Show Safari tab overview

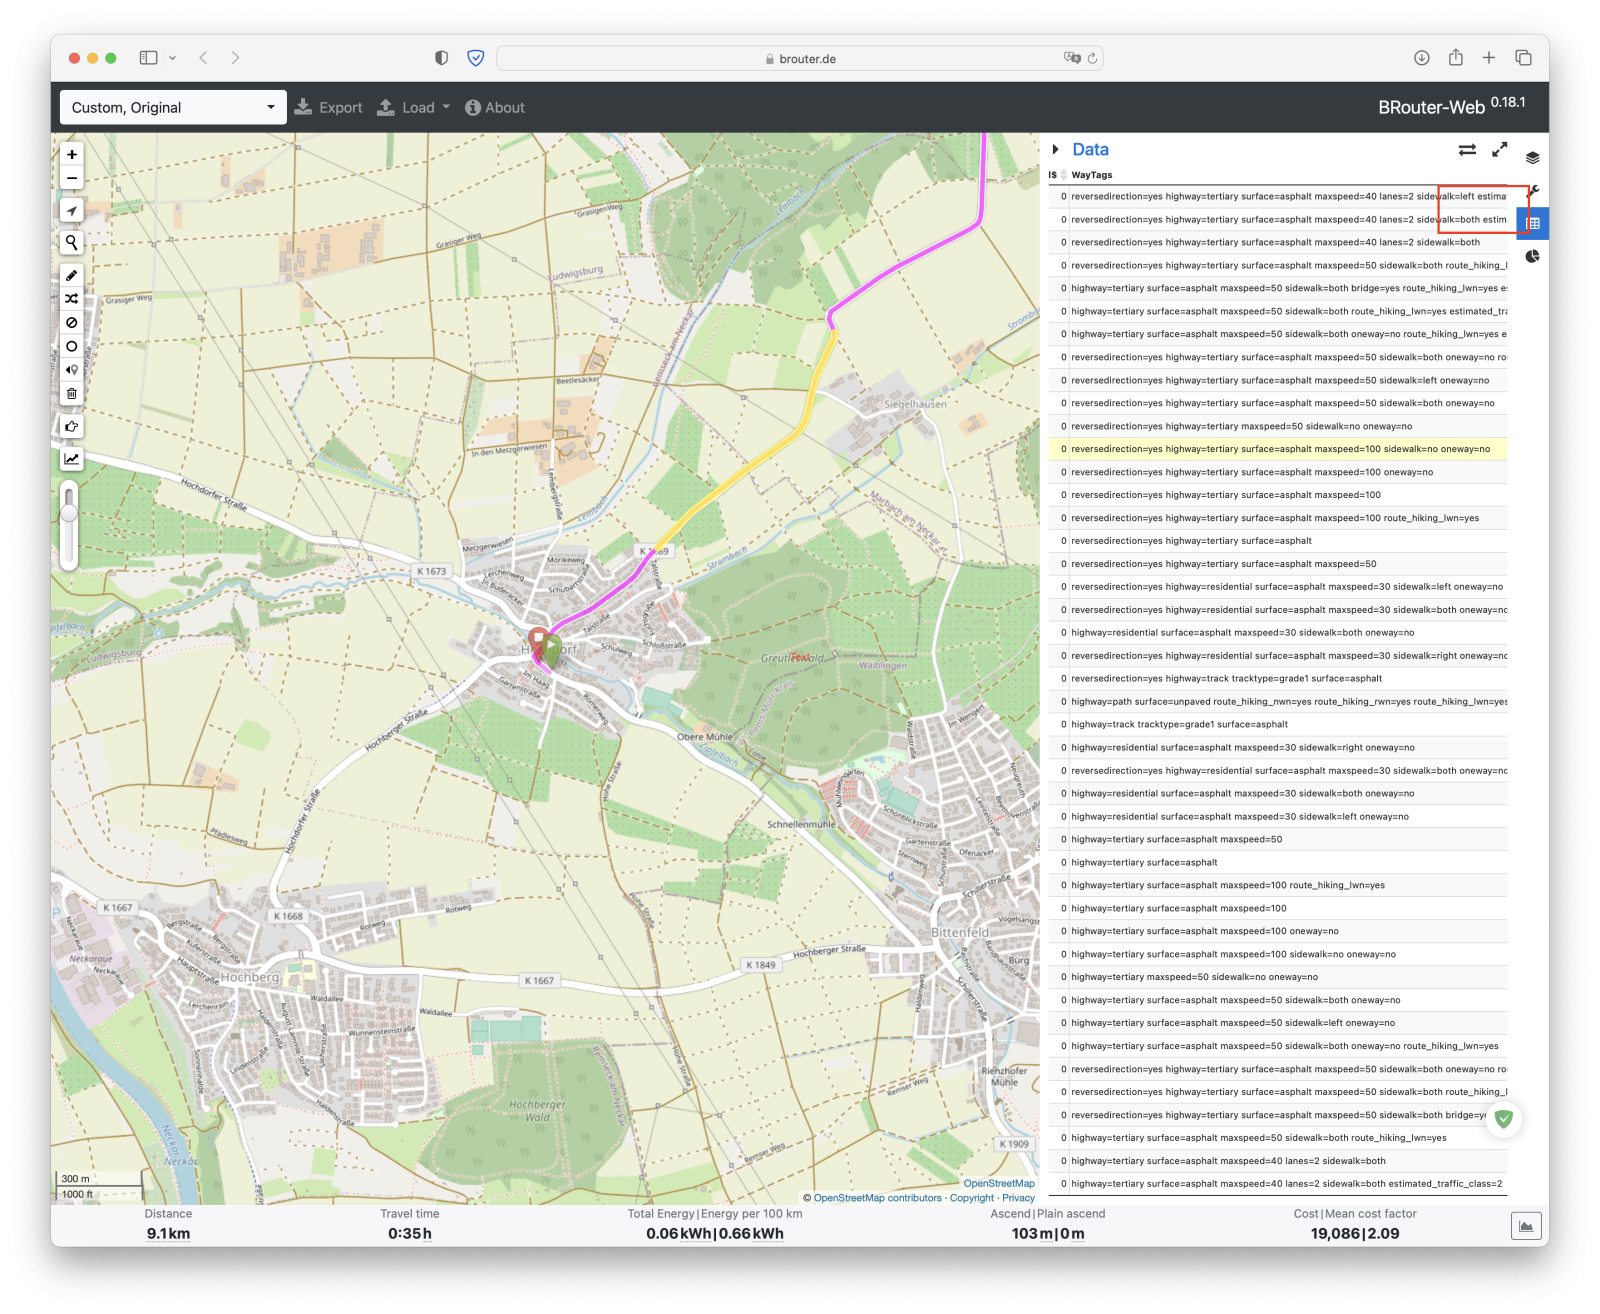click(1523, 58)
